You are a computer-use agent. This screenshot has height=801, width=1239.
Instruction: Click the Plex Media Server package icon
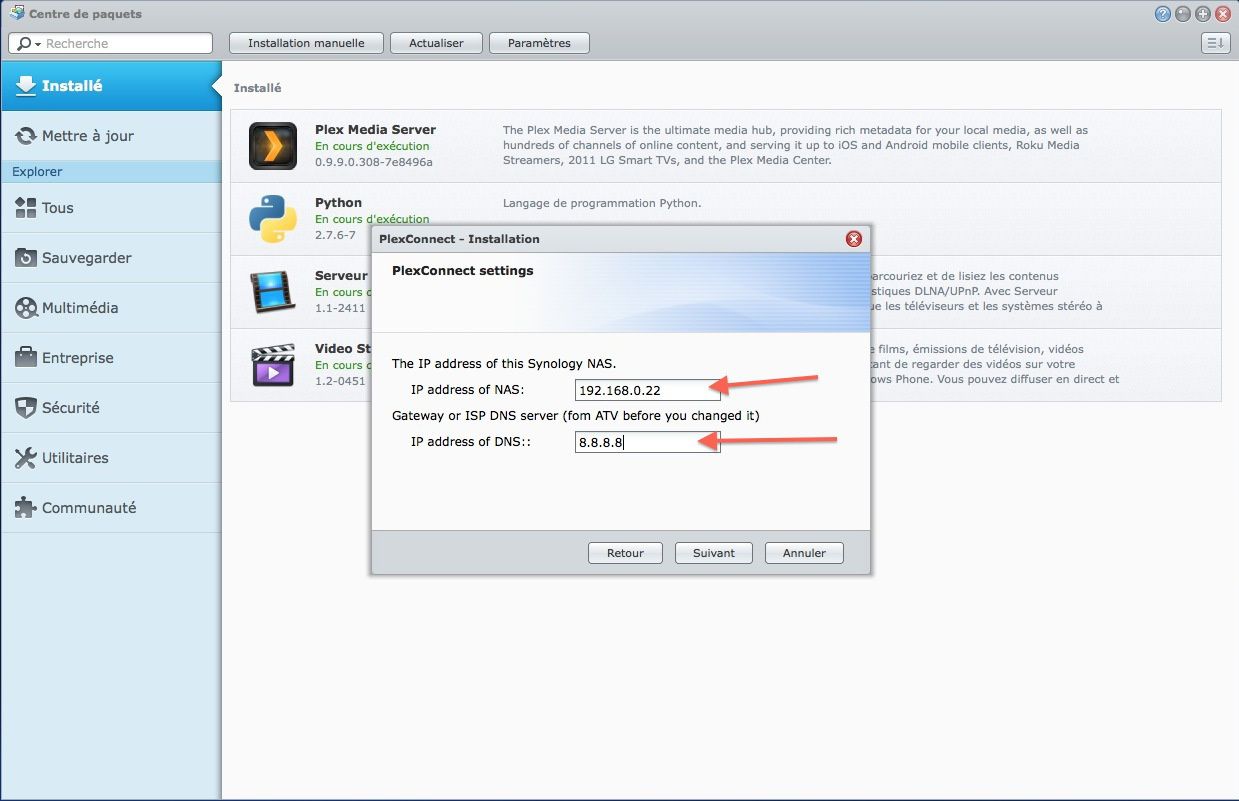coord(273,146)
